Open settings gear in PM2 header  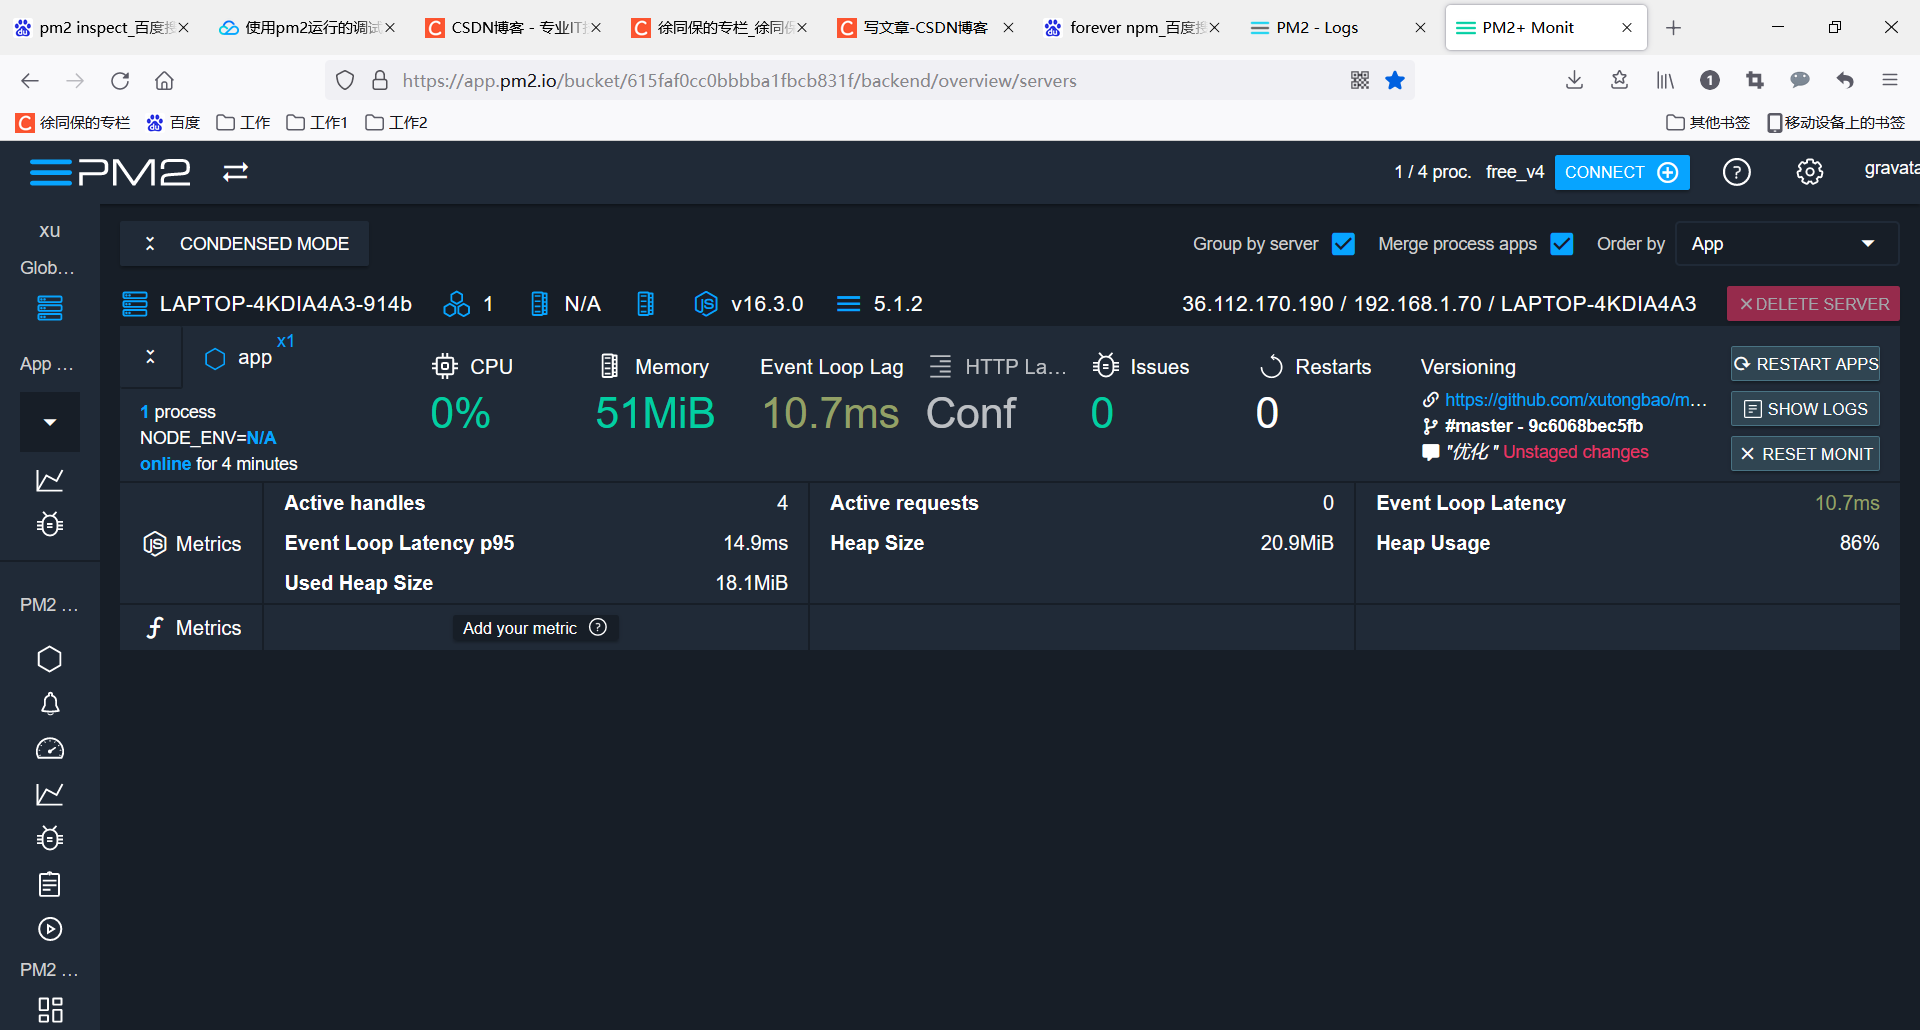pyautogui.click(x=1810, y=173)
